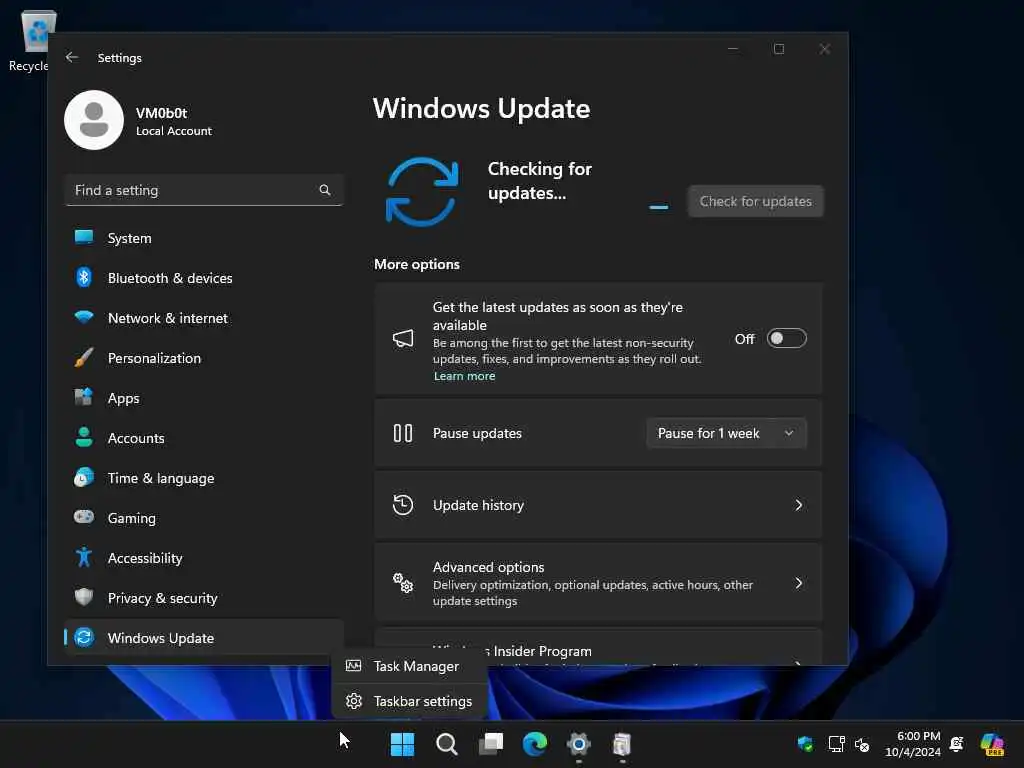Click the Windows Update page title
Viewport: 1024px width, 768px height.
point(481,108)
